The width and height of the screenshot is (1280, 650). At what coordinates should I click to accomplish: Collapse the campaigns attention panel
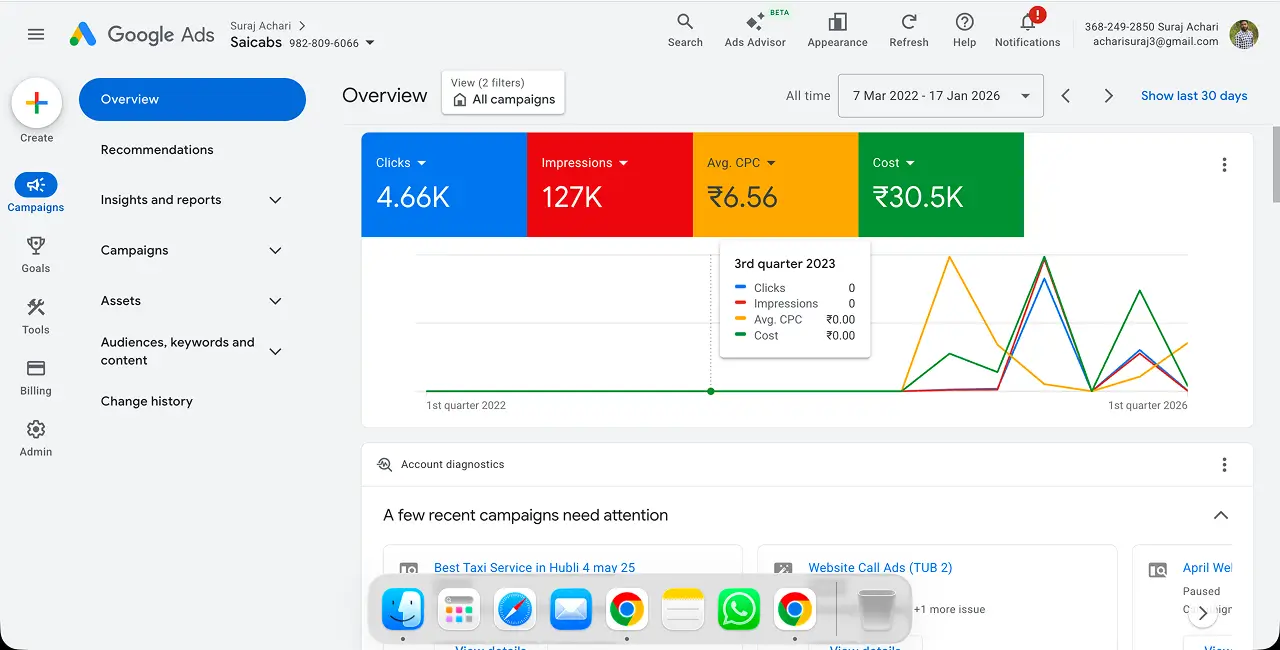[1221, 515]
